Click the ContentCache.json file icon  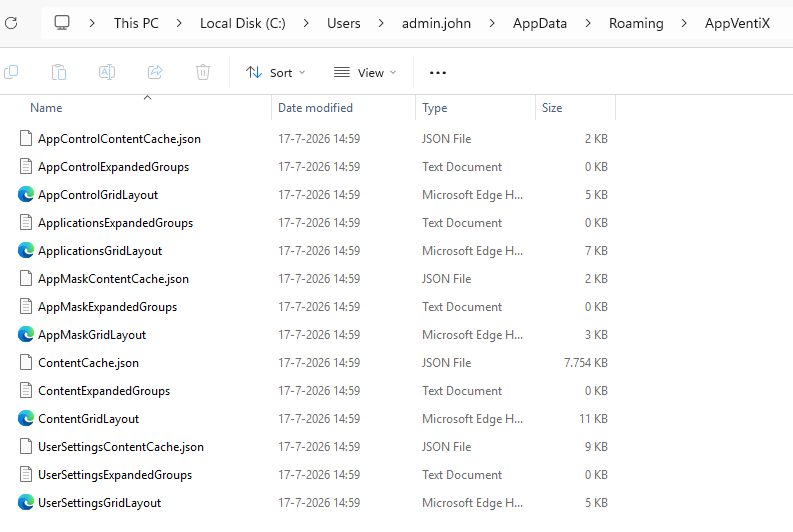click(x=26, y=362)
